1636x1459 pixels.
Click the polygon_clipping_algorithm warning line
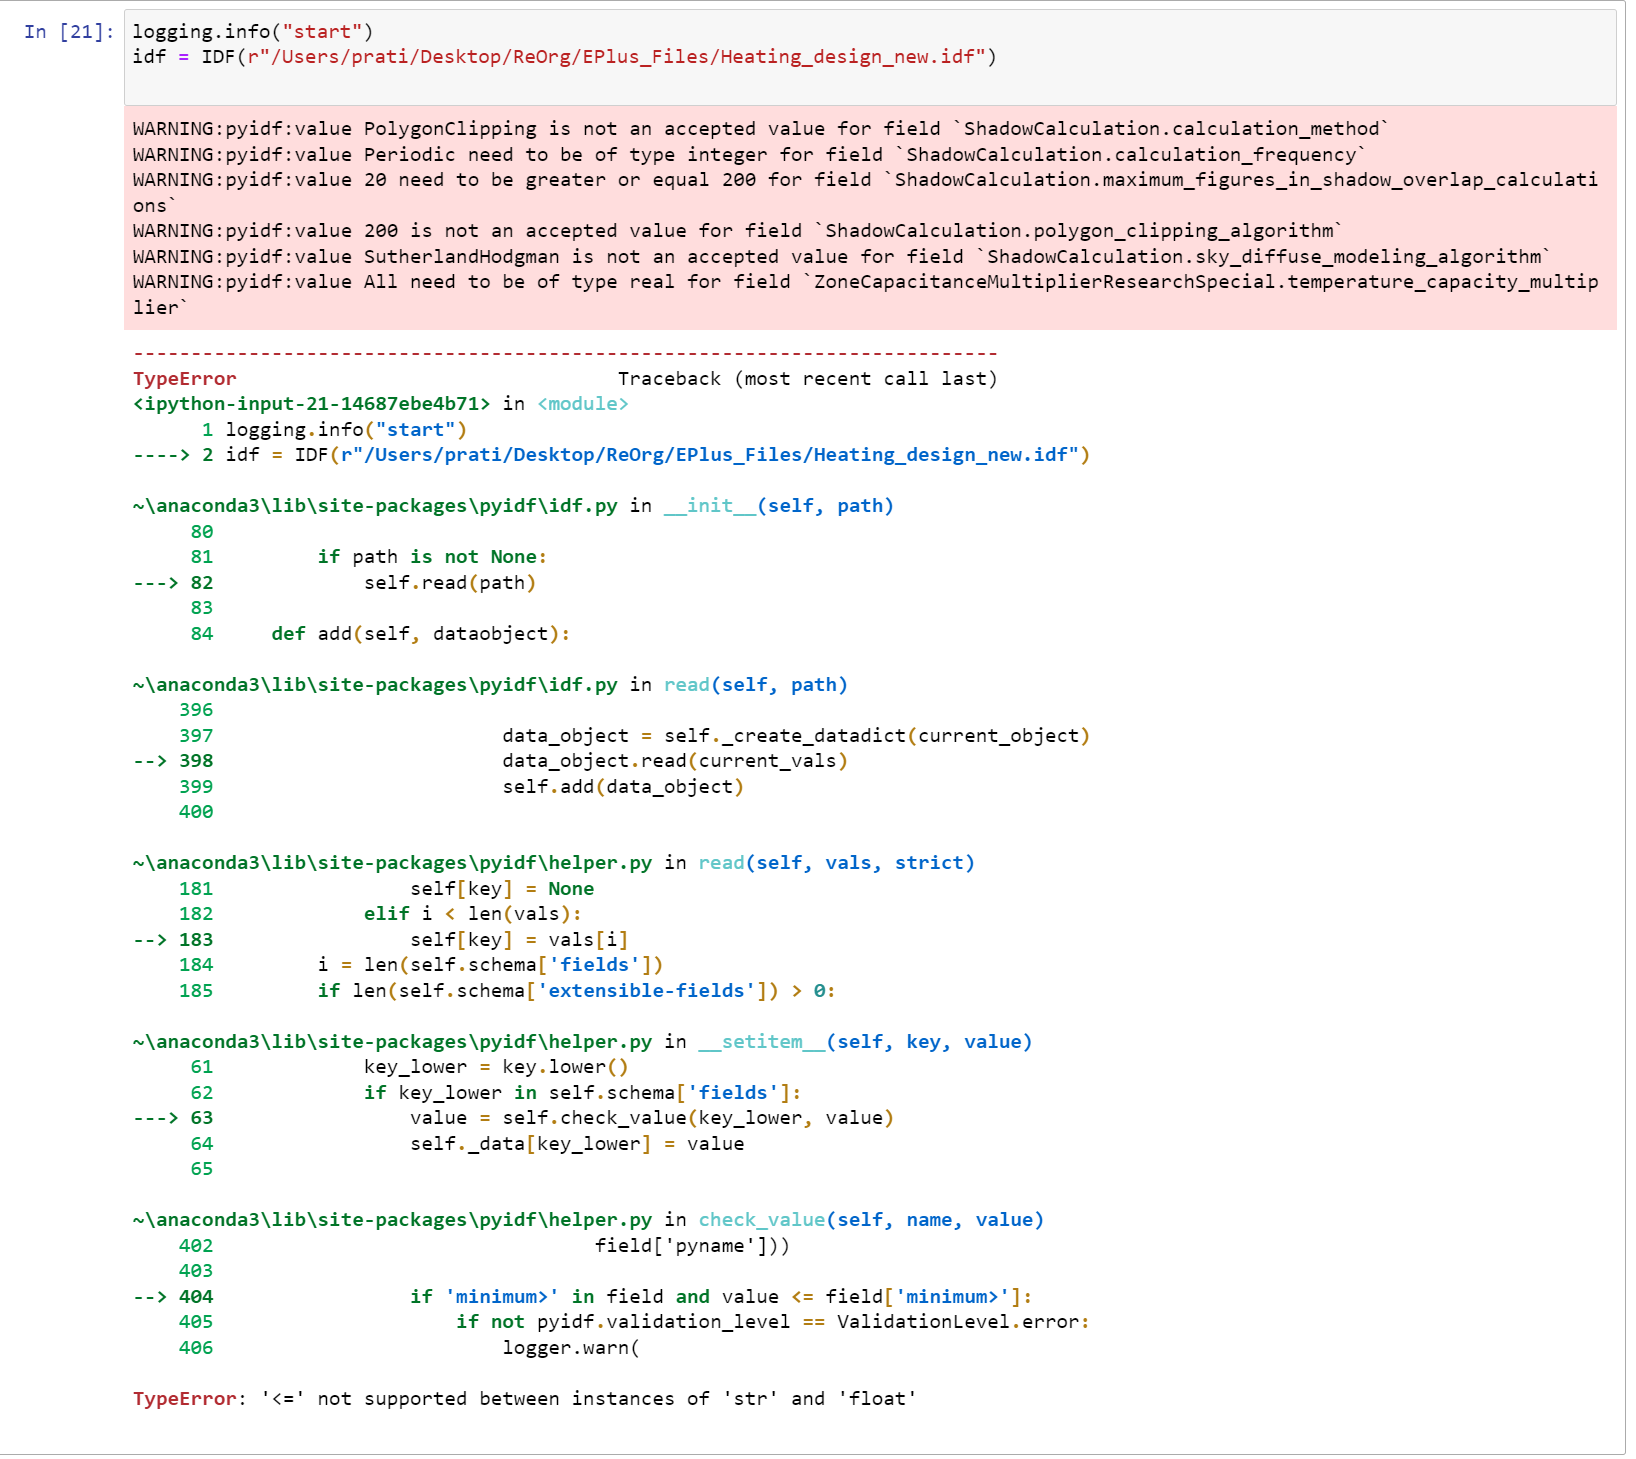pyautogui.click(x=738, y=231)
